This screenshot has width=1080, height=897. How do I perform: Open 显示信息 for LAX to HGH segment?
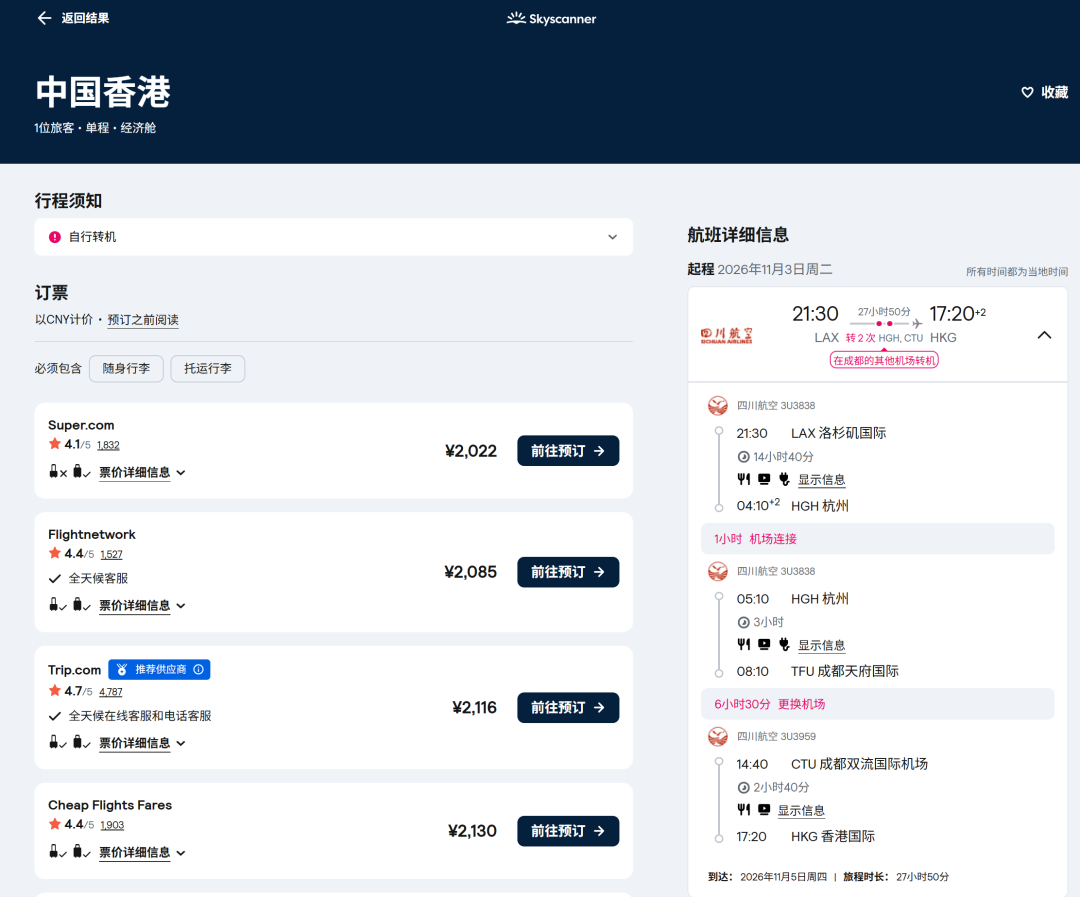pos(821,480)
